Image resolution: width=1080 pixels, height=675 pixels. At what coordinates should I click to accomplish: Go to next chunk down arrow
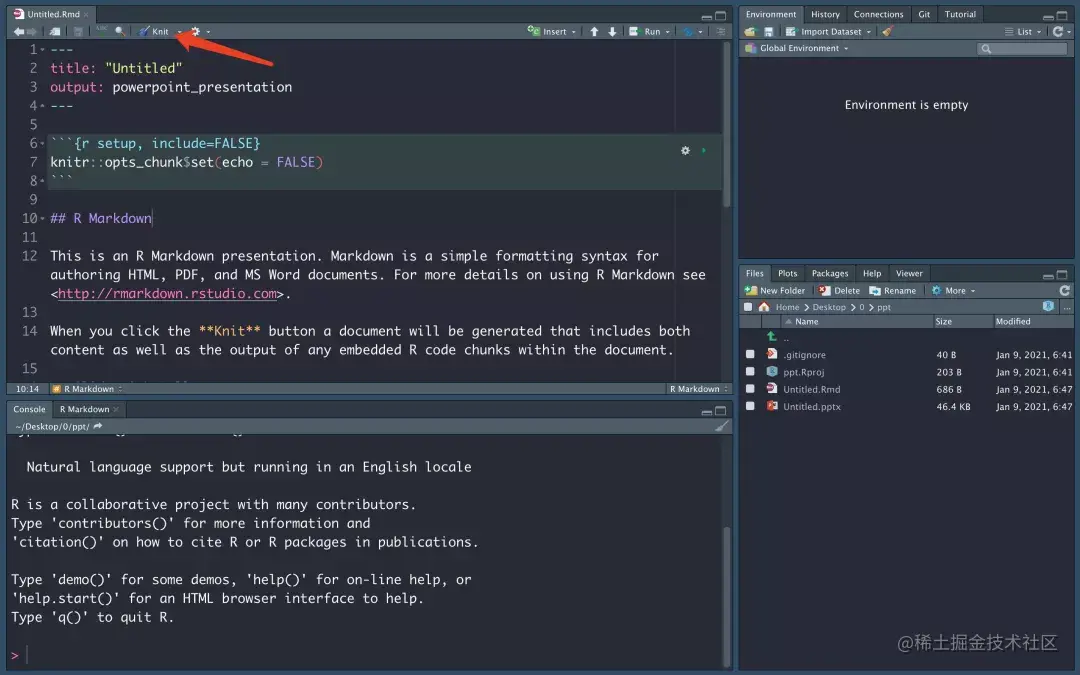[612, 32]
